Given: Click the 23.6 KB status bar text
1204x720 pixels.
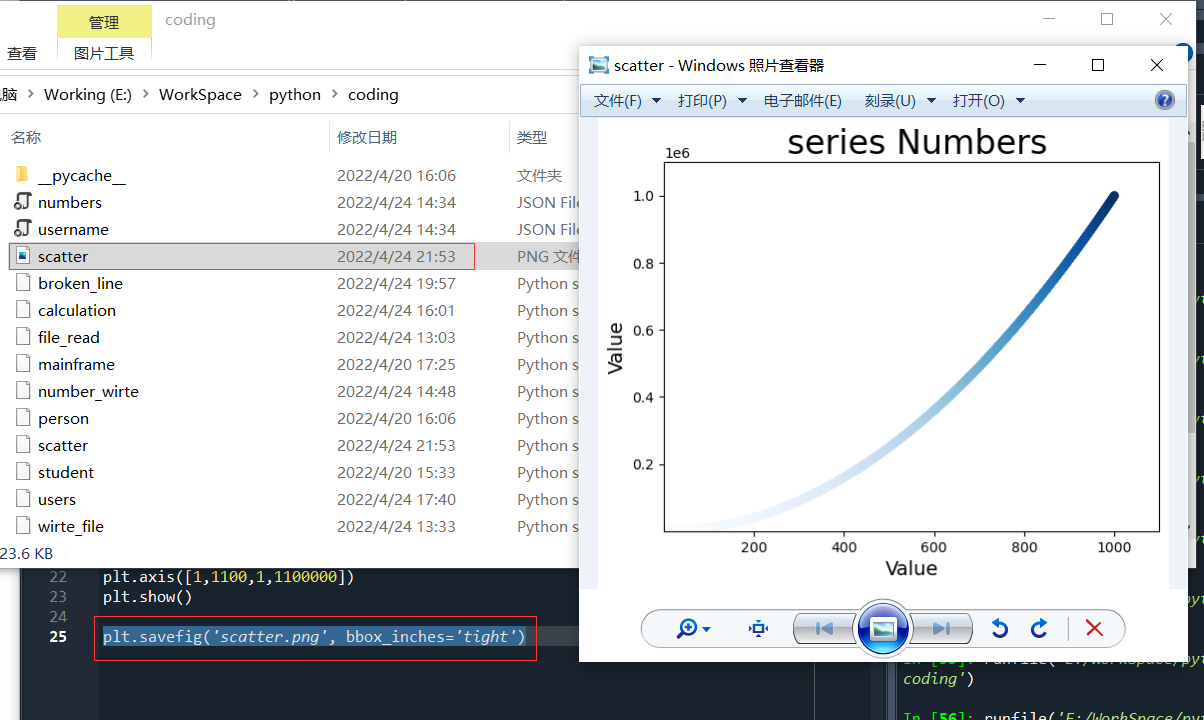Looking at the screenshot, I should pos(27,553).
